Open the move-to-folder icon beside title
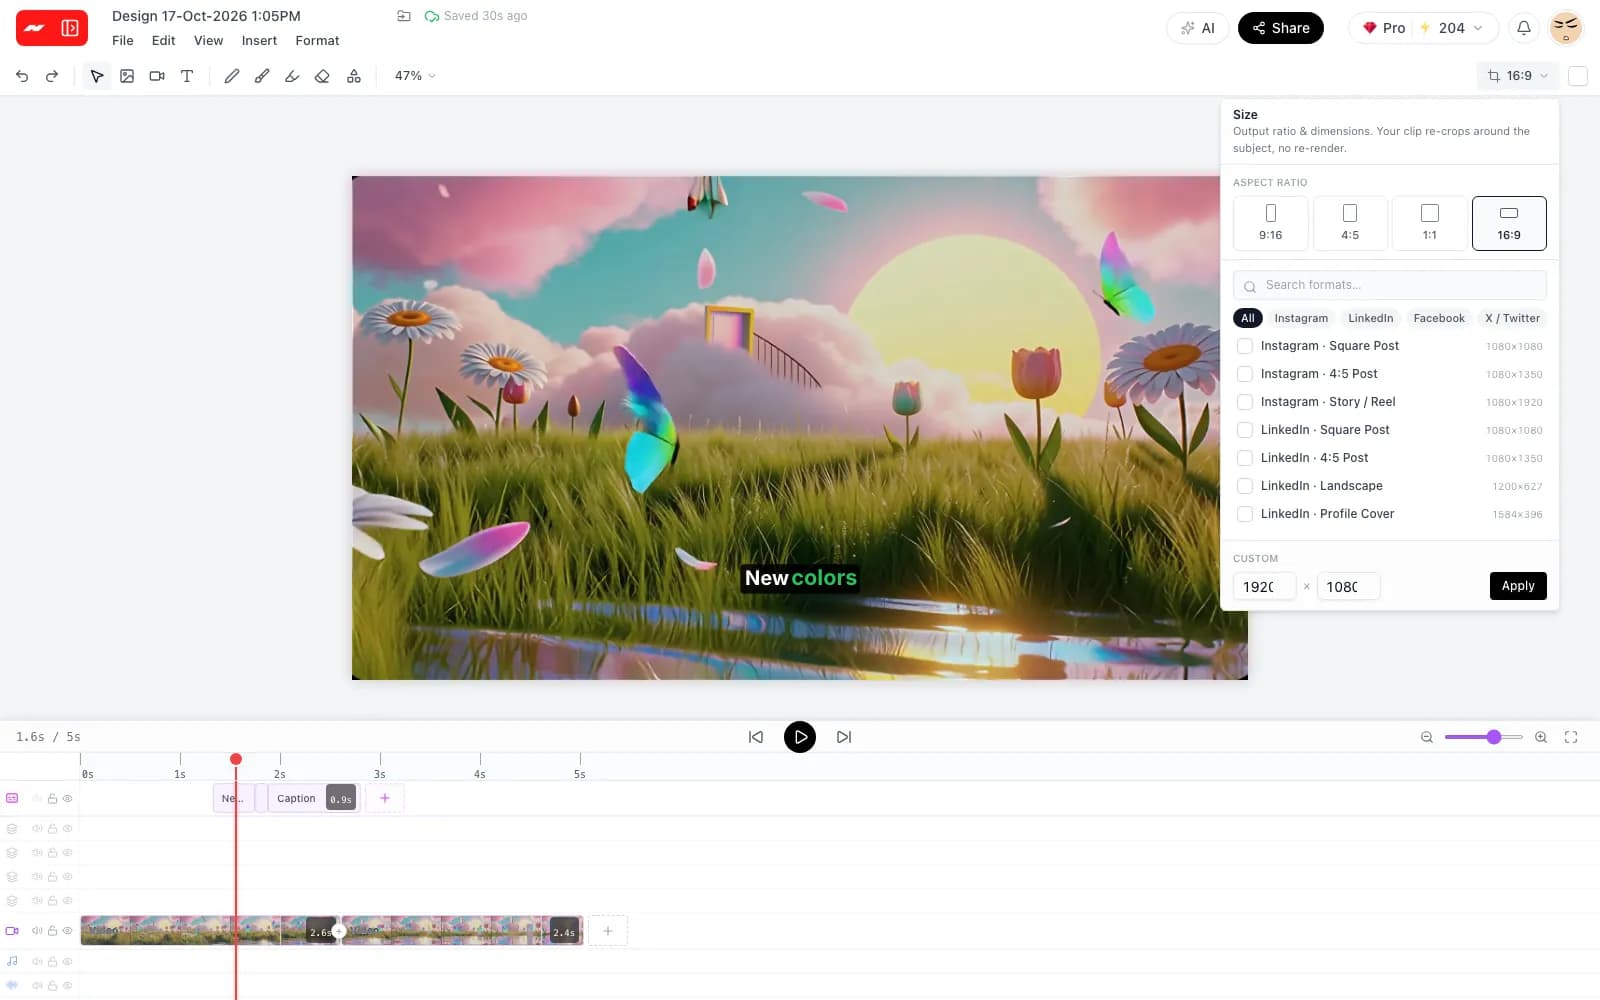Screen dimensions: 1600x1000 404,16
